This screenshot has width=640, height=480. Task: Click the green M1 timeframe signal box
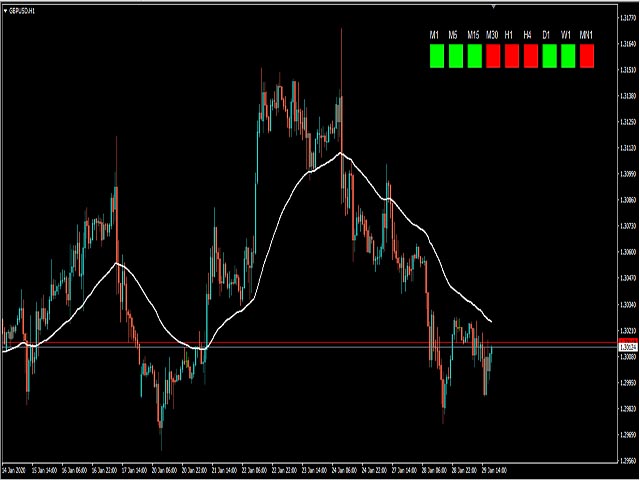click(437, 56)
